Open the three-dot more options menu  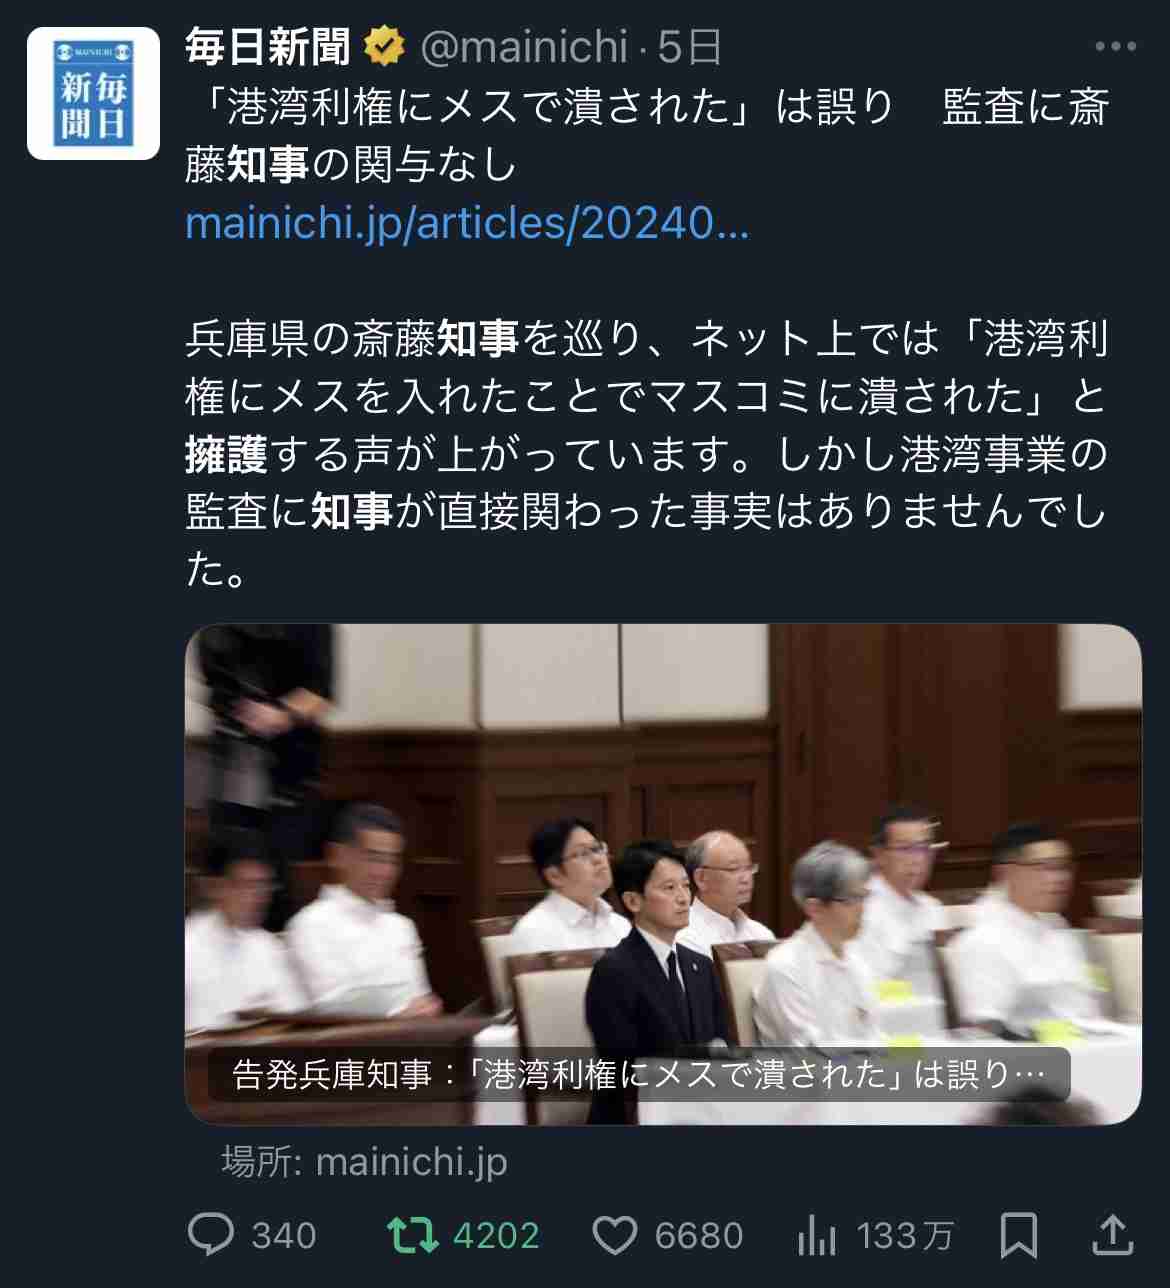click(x=1115, y=47)
